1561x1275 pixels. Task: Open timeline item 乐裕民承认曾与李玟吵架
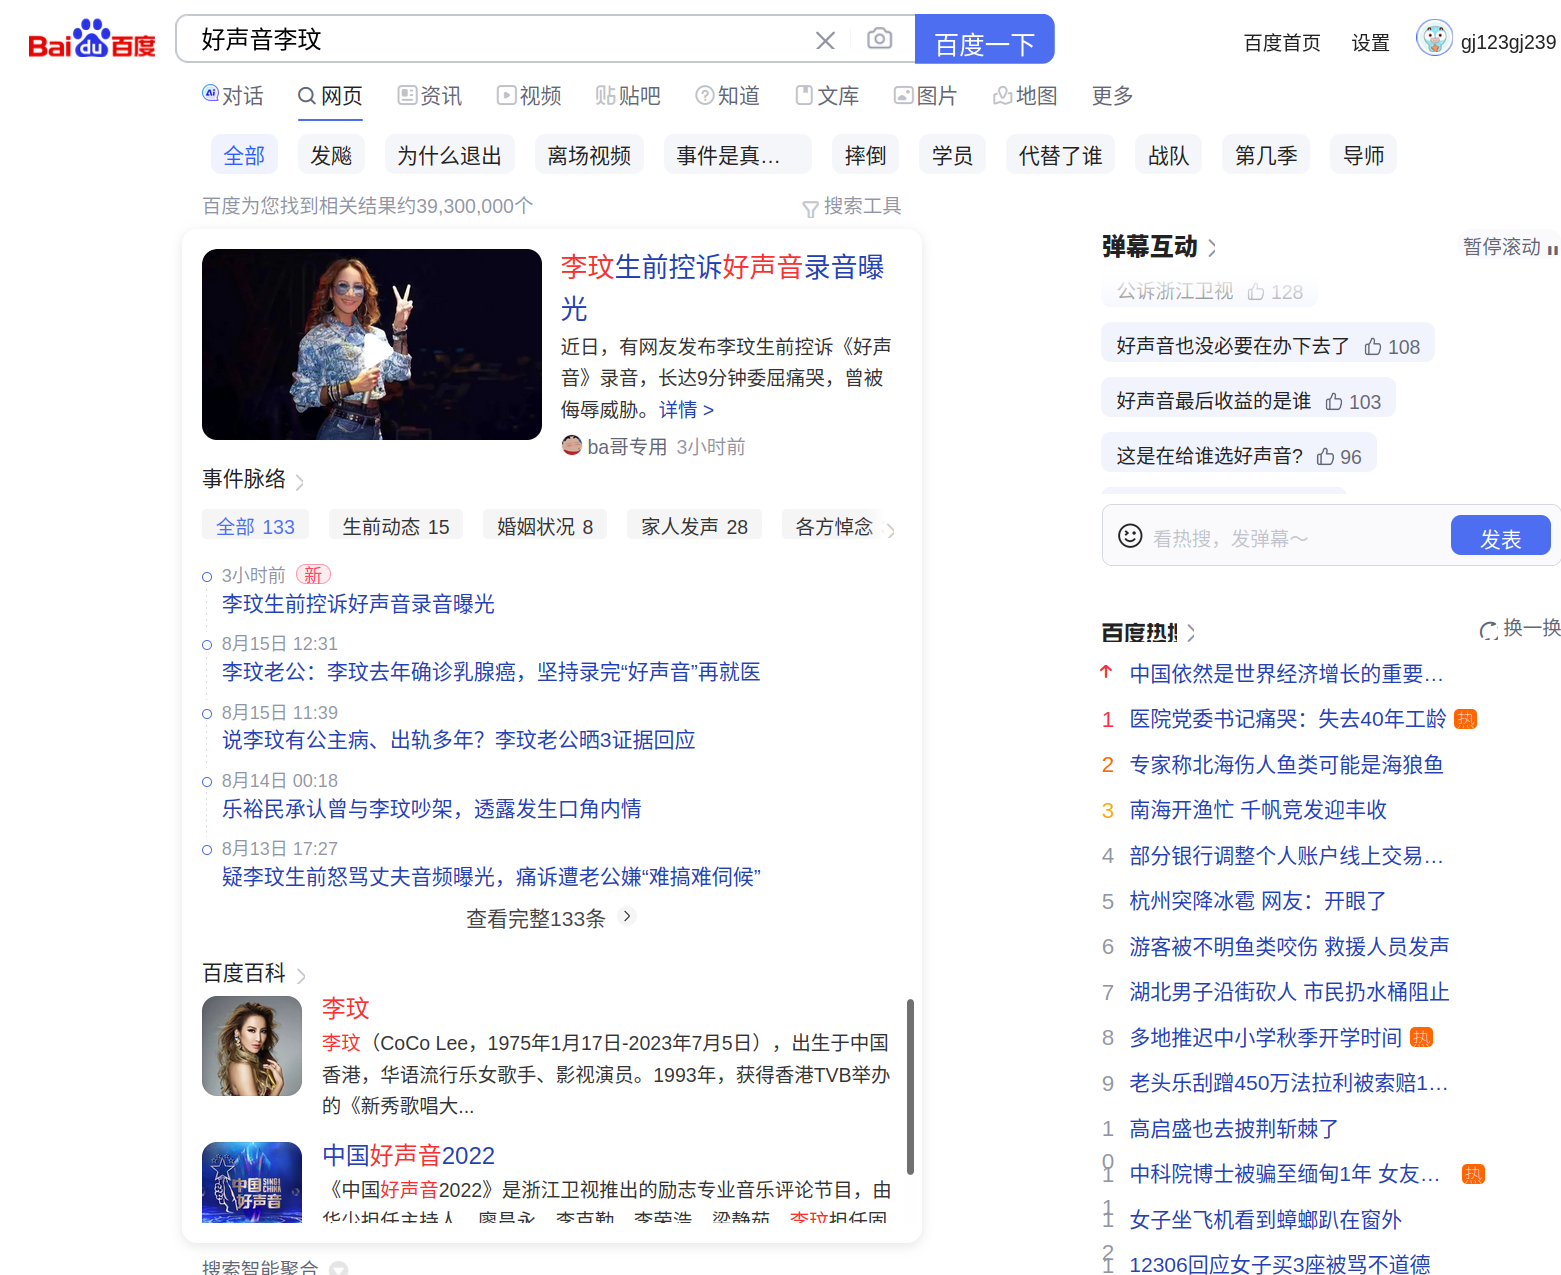point(431,809)
